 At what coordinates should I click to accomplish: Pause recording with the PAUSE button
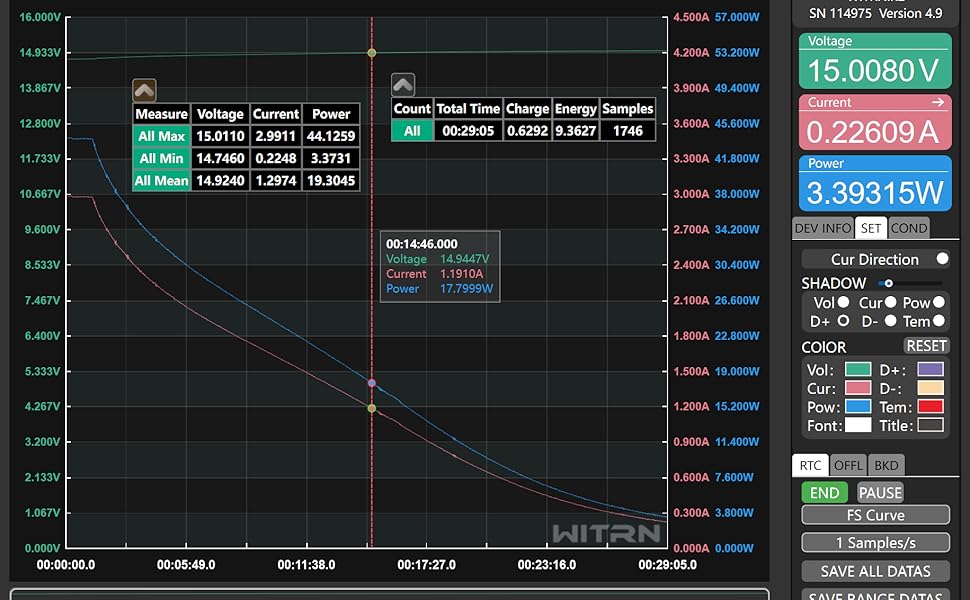880,492
